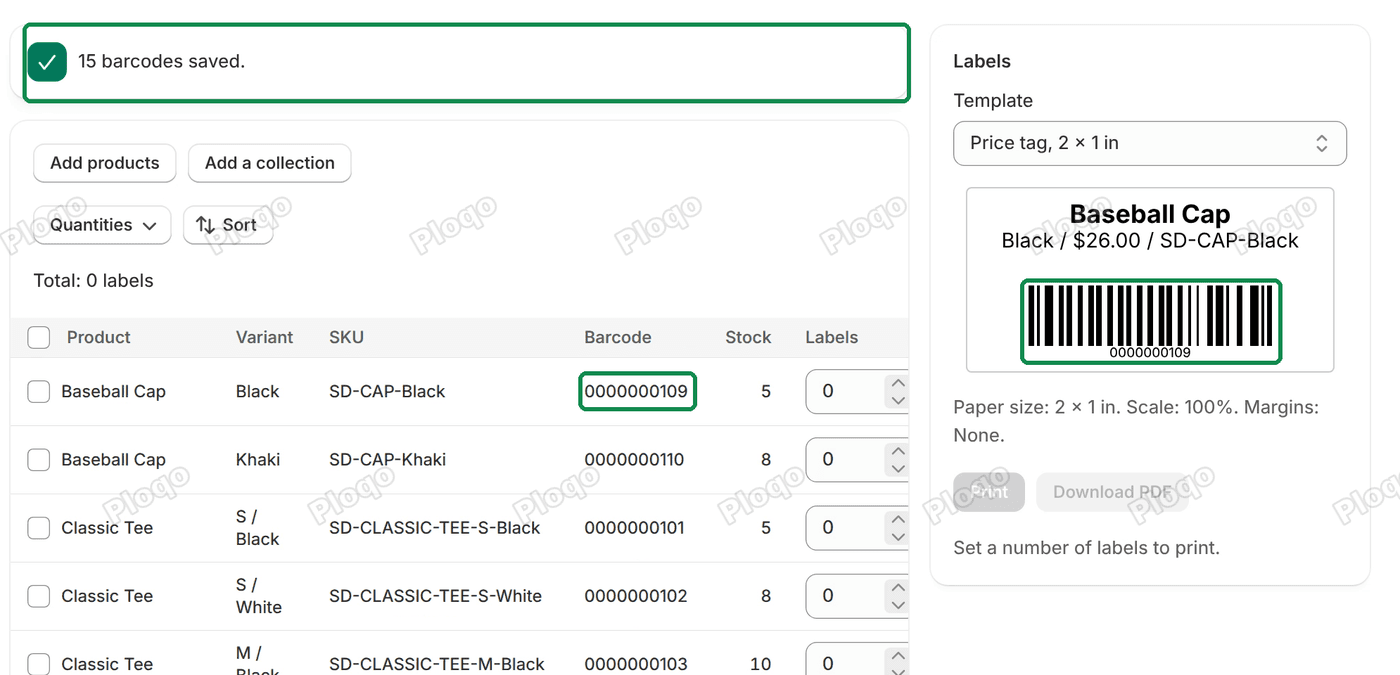This screenshot has height=675, width=1400.
Task: Click SKU SD-CAP-Black in table
Action: pyautogui.click(x=387, y=392)
